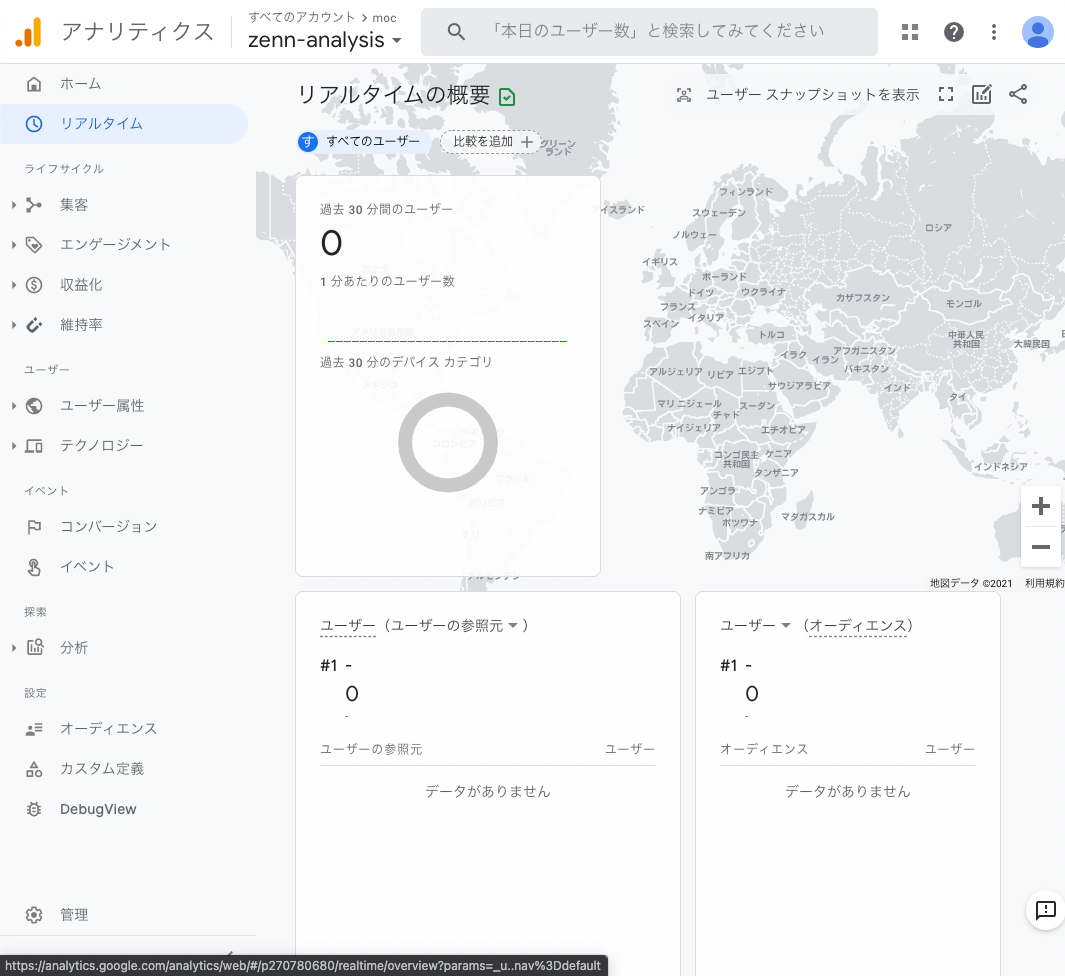Click すべてのアカウント breadcrumb link
The image size is (1065, 976).
point(302,17)
